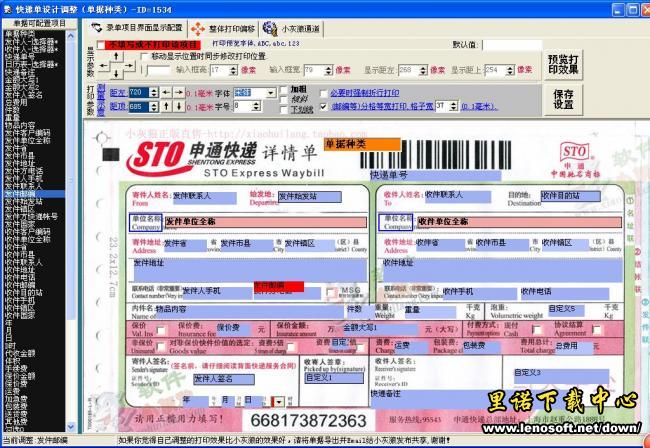
Task: Uncheck 分格等宽打印 checkbox
Action: click(323, 107)
